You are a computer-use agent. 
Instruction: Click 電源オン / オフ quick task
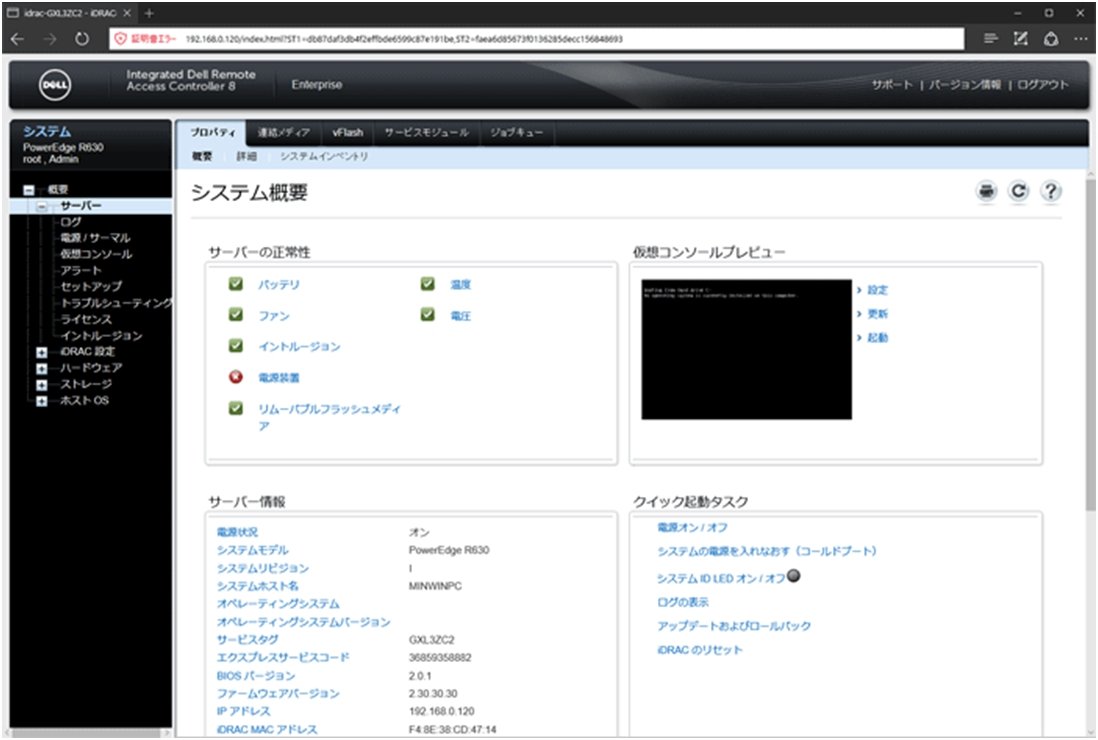tap(692, 527)
